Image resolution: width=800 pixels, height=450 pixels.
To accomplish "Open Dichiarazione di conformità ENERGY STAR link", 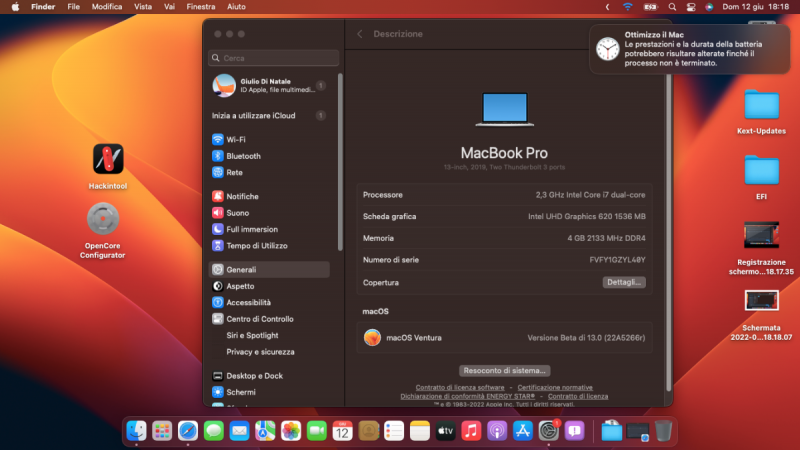I will click(x=467, y=396).
